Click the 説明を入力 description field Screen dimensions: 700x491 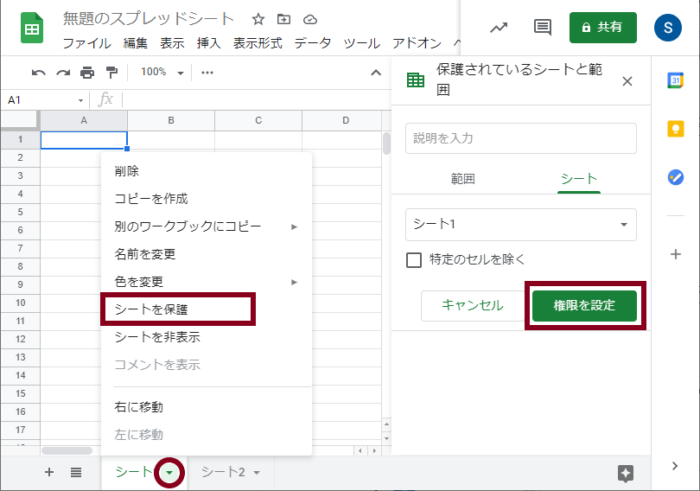click(x=520, y=138)
